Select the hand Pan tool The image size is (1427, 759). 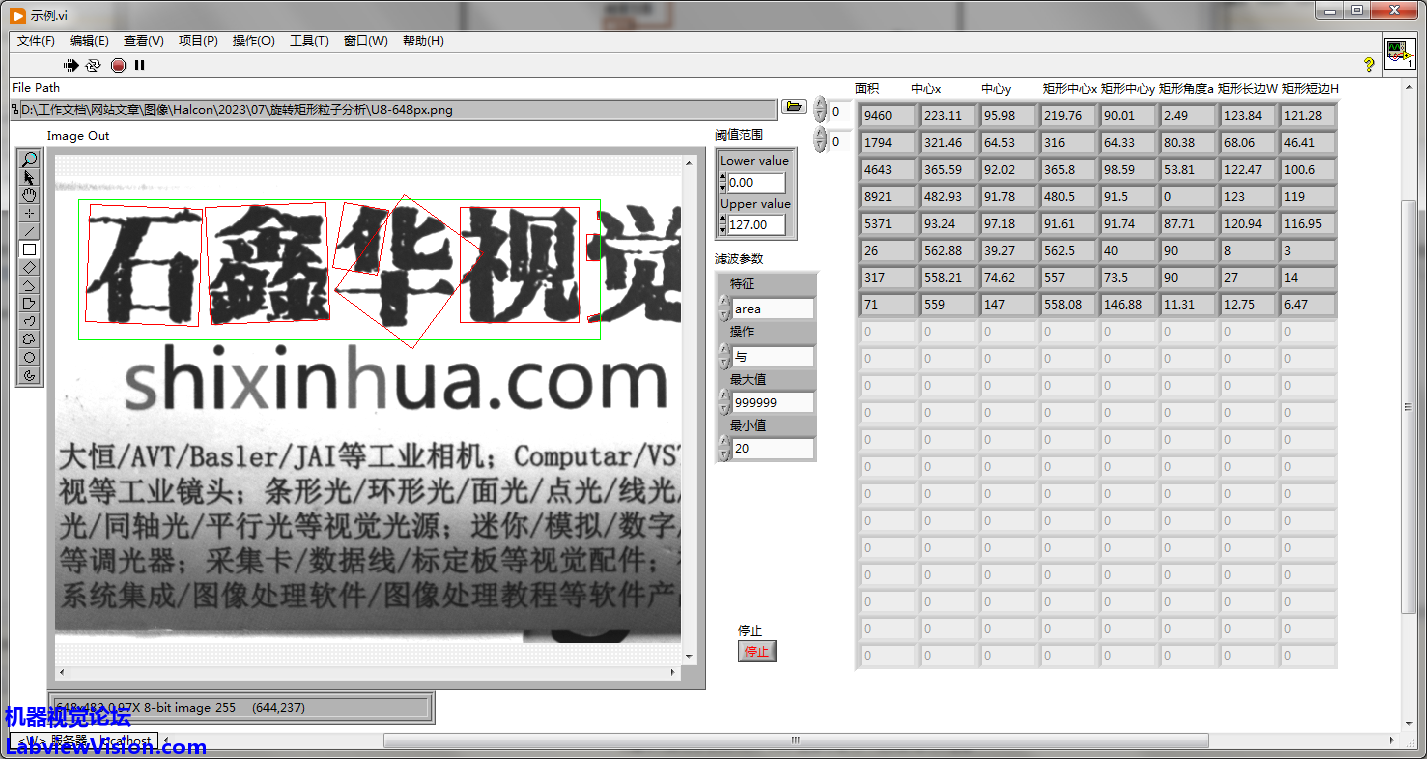[x=30, y=195]
